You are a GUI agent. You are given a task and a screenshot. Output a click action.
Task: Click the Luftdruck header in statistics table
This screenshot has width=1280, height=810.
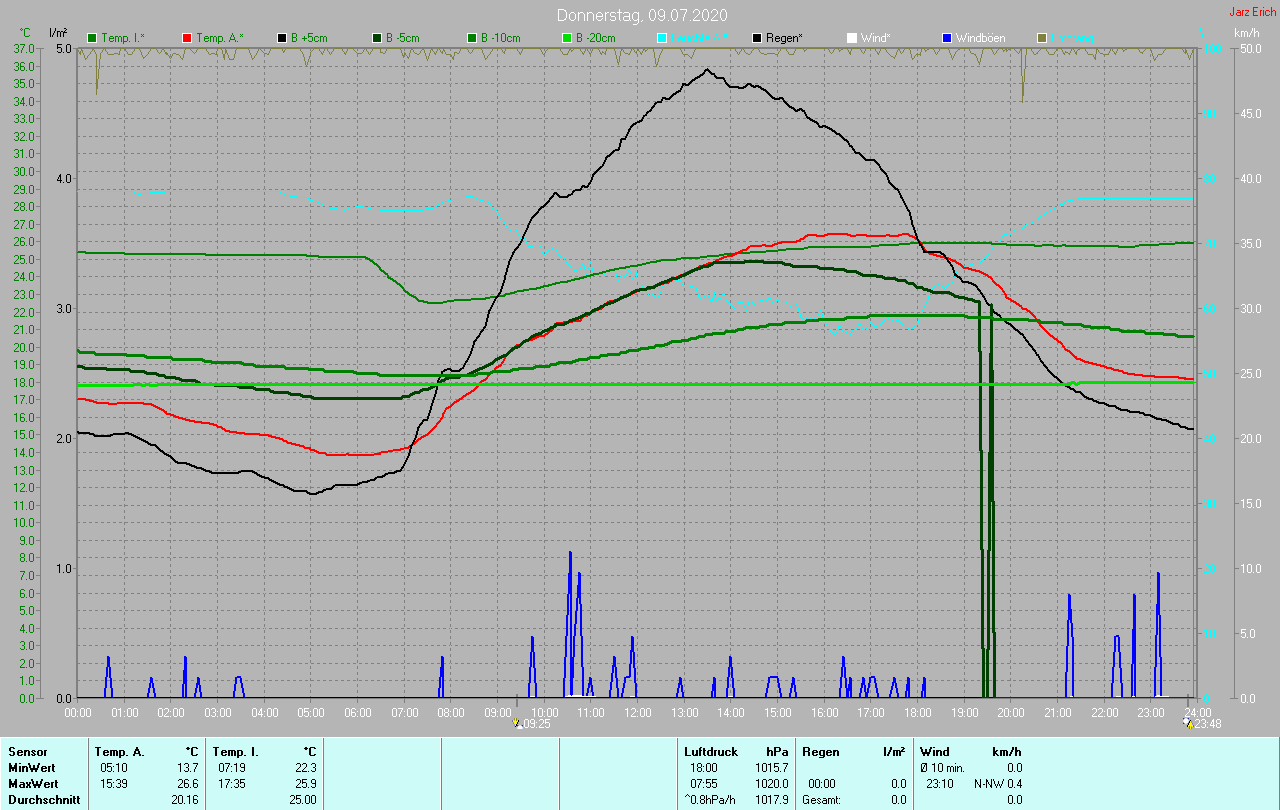click(709, 751)
